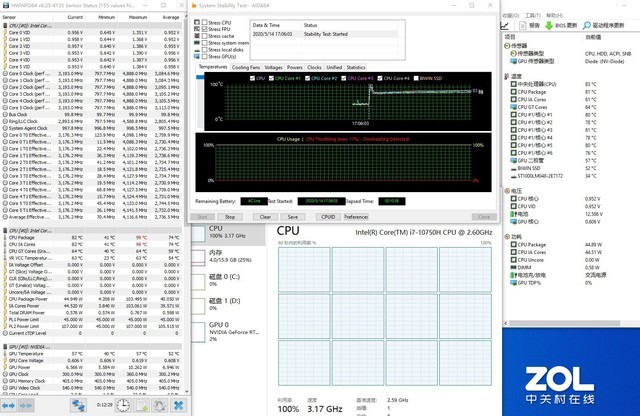Open the Voltages tab
This screenshot has width=640, height=416.
point(273,67)
